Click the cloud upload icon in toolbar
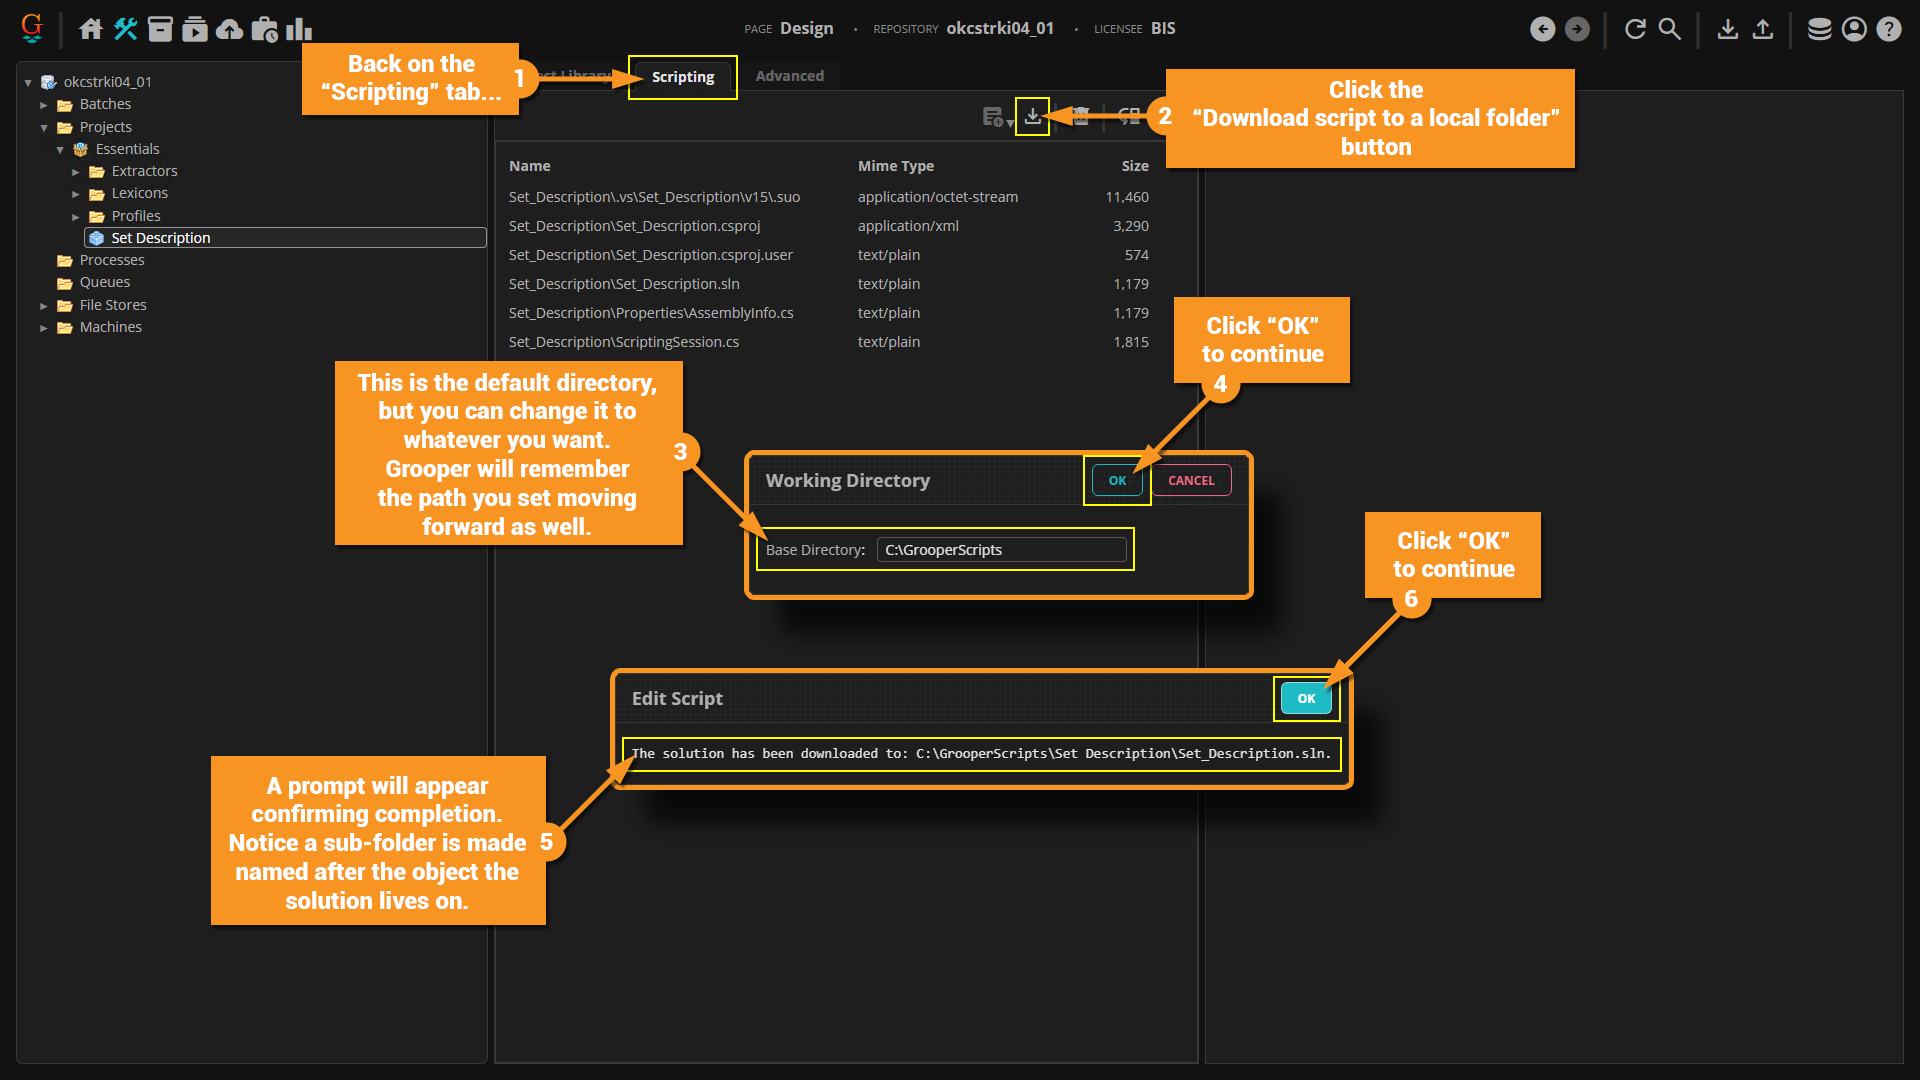 click(229, 29)
